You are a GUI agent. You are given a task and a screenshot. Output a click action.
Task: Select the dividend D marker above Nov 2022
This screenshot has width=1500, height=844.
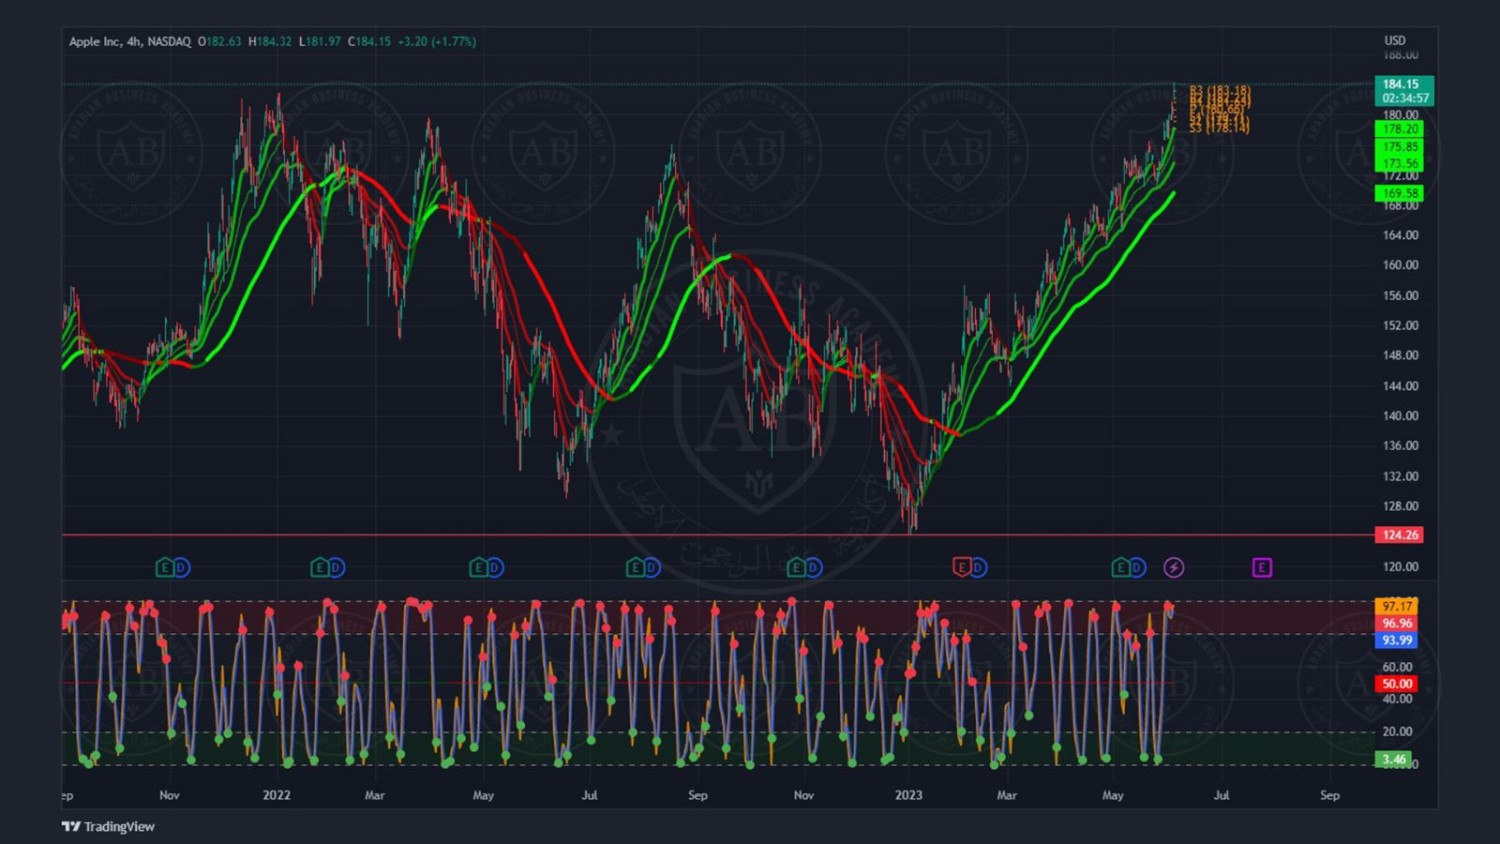[x=813, y=568]
